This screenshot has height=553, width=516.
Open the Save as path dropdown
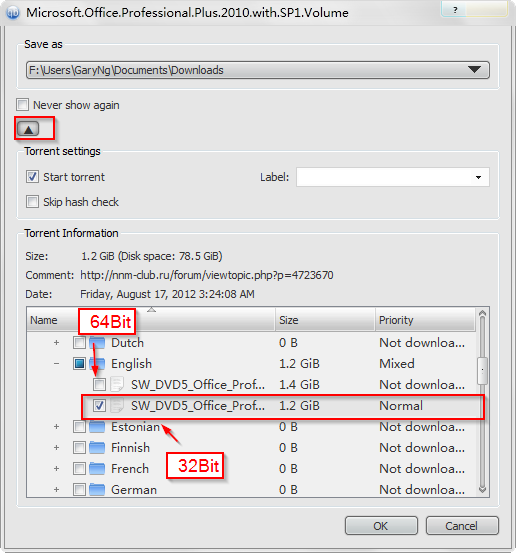click(474, 69)
